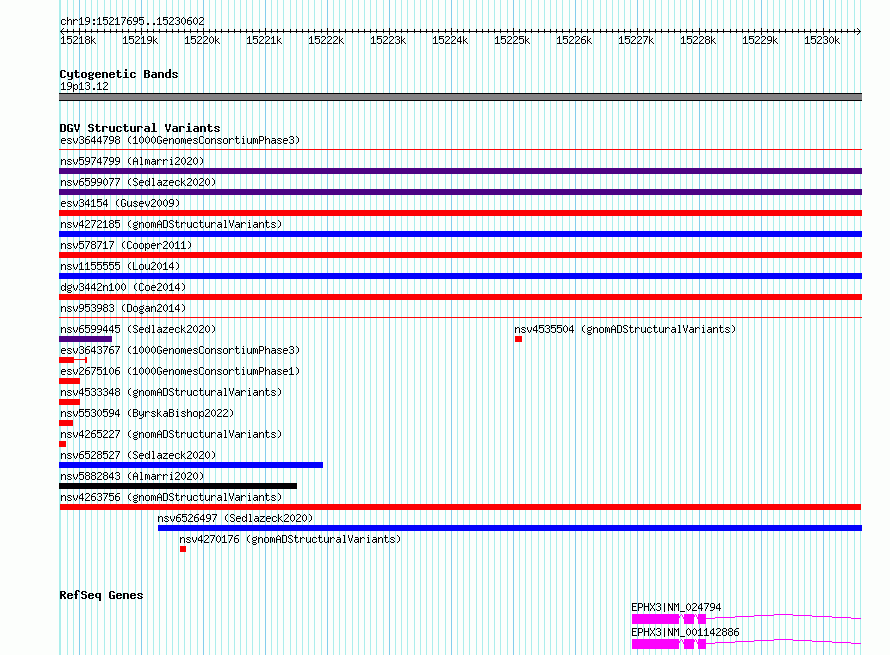
Task: Click nsv4270176 gnomAD variant label
Action: click(290, 539)
